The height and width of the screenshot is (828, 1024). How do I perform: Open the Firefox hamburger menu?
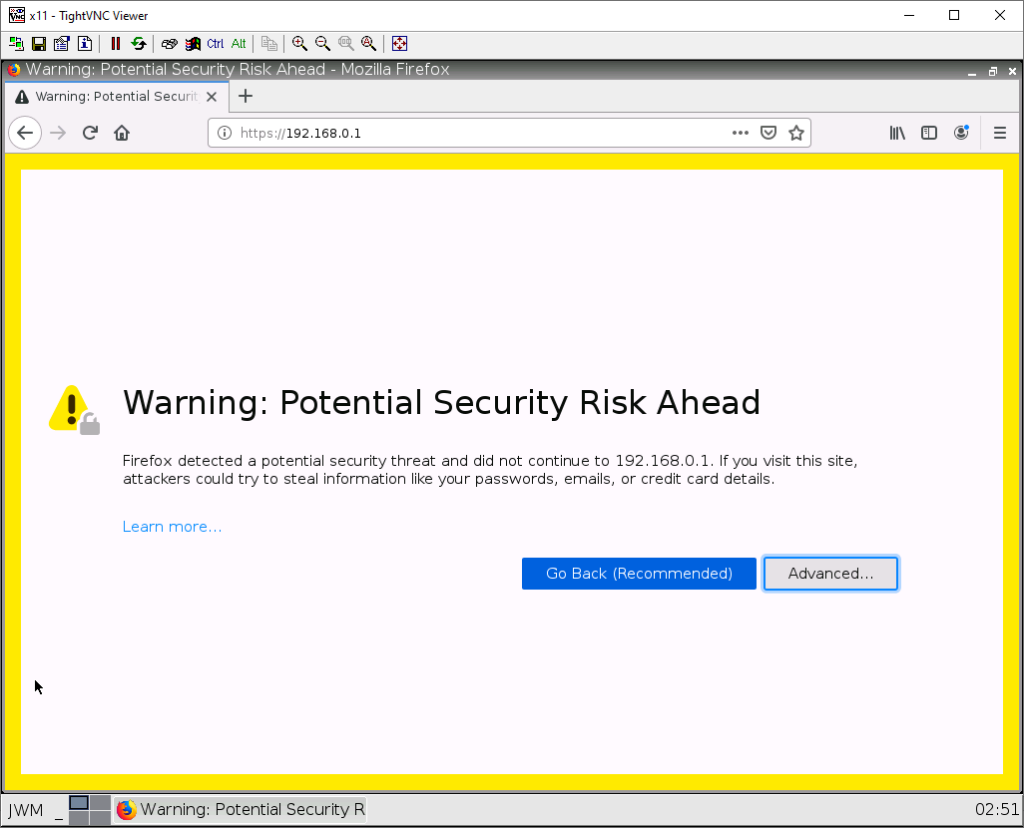(999, 133)
